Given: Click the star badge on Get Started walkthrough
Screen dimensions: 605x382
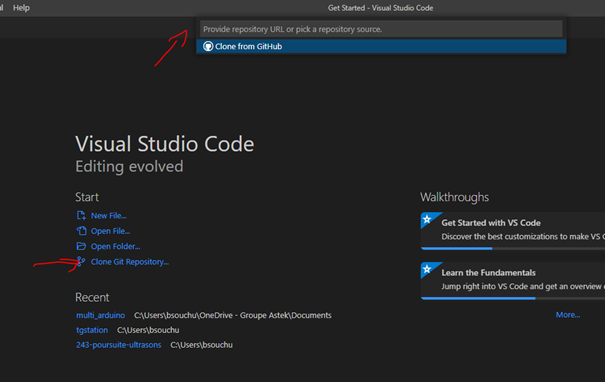Looking at the screenshot, I should pos(427,220).
